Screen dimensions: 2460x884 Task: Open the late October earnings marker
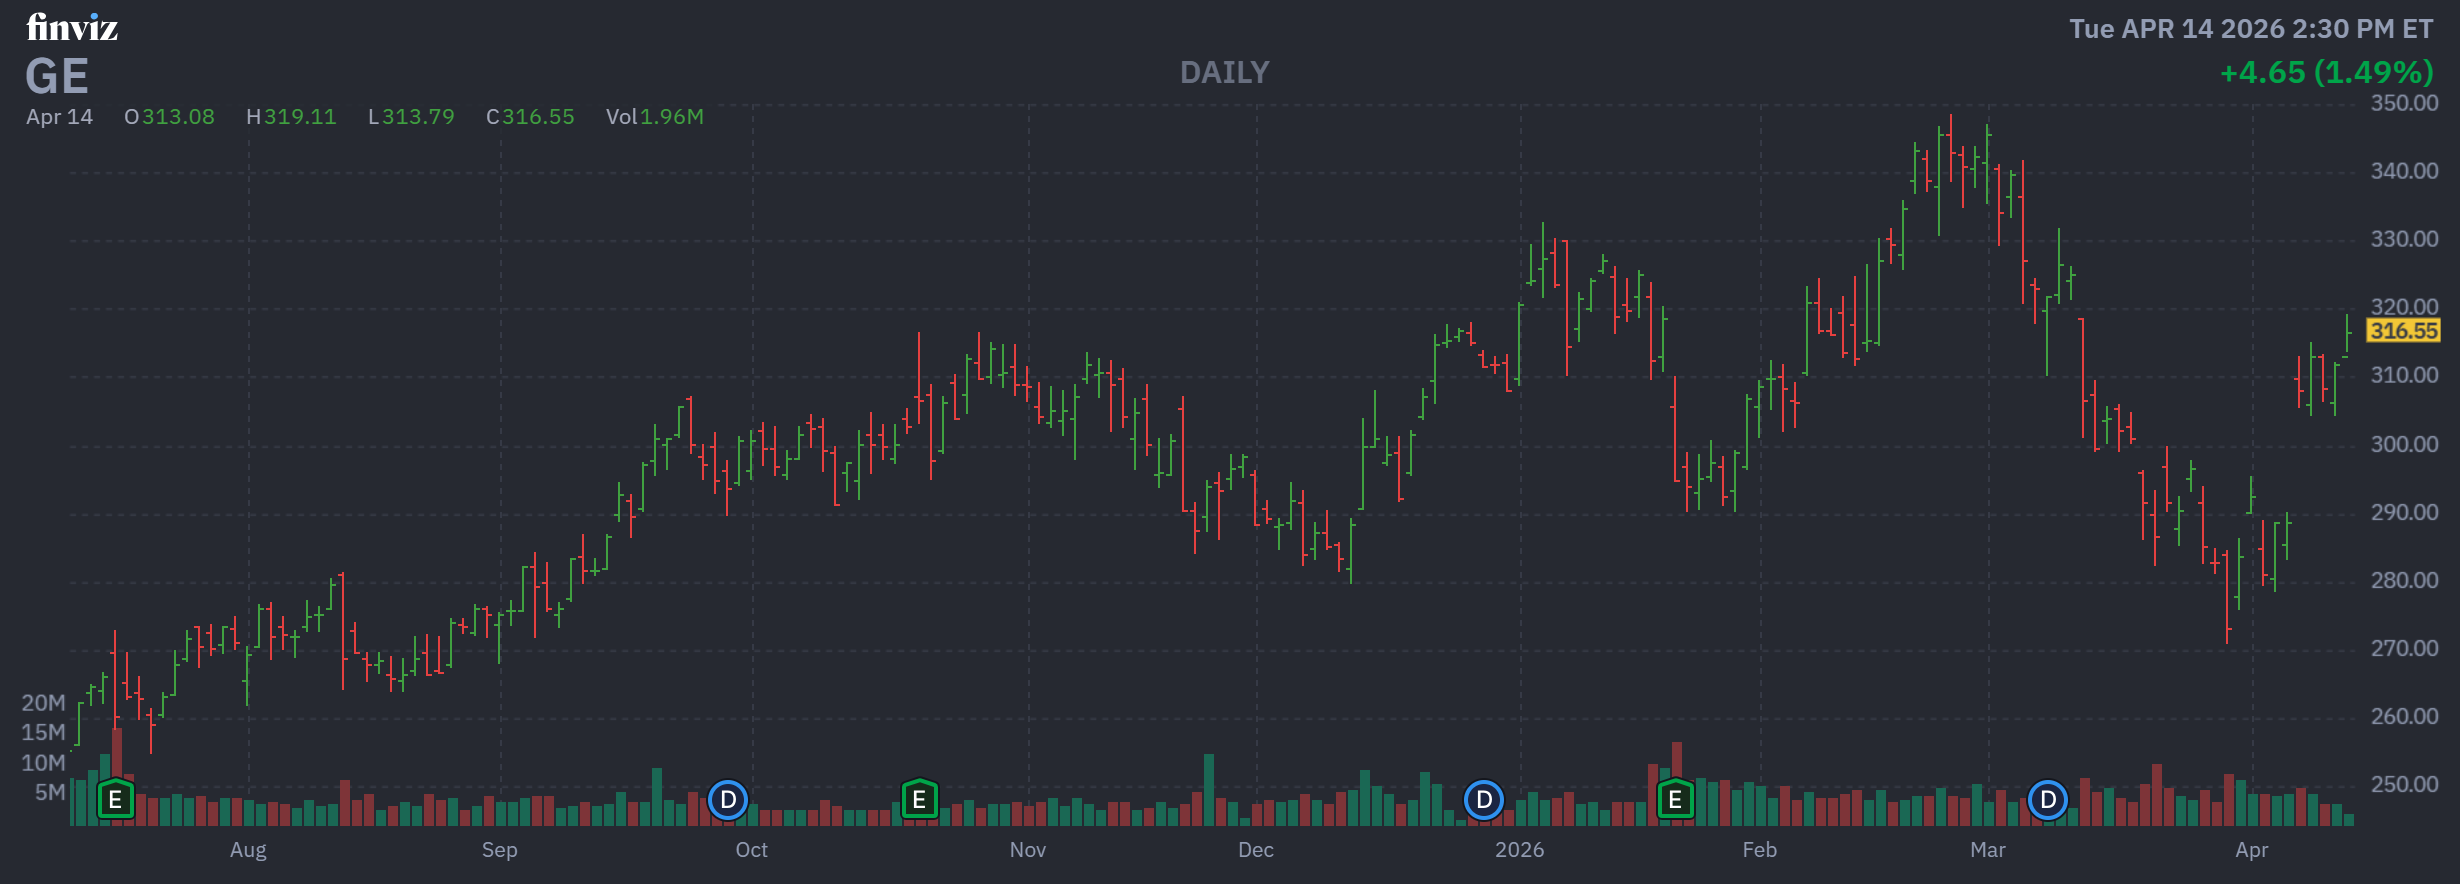919,799
